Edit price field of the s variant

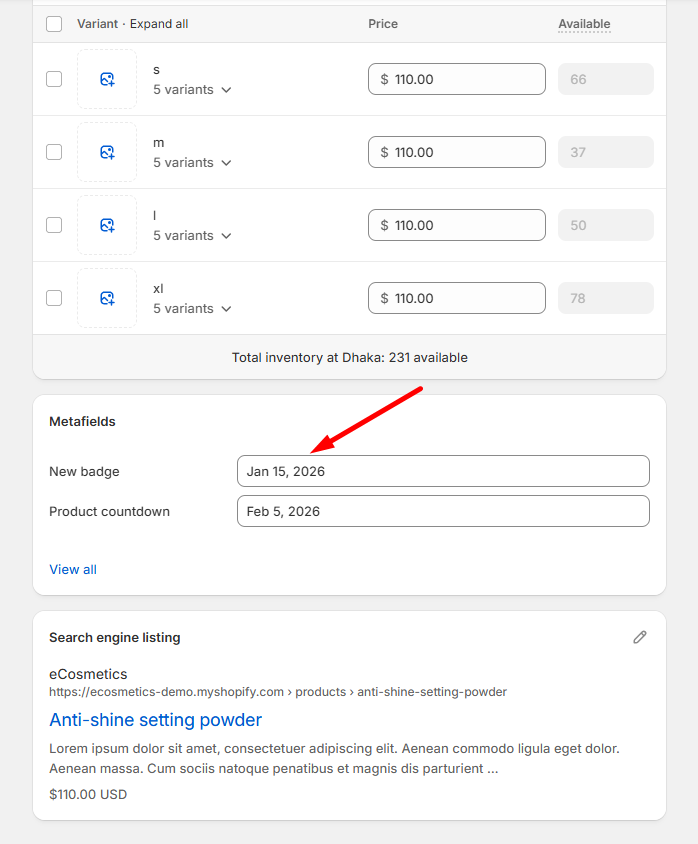[456, 79]
